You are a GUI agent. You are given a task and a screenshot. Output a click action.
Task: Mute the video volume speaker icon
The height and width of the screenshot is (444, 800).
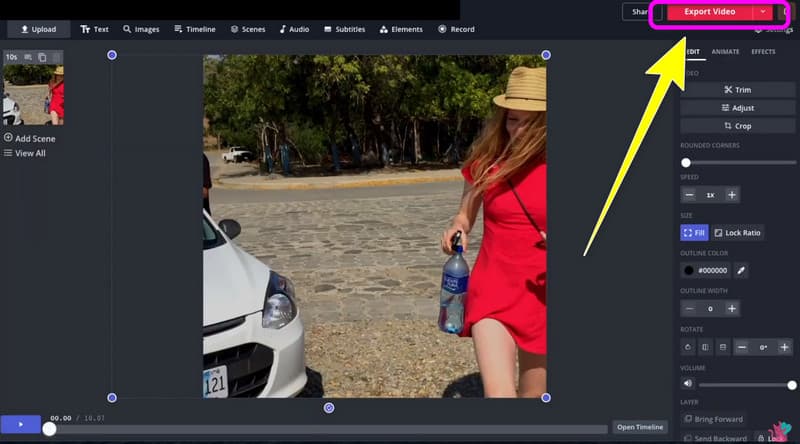coord(687,384)
